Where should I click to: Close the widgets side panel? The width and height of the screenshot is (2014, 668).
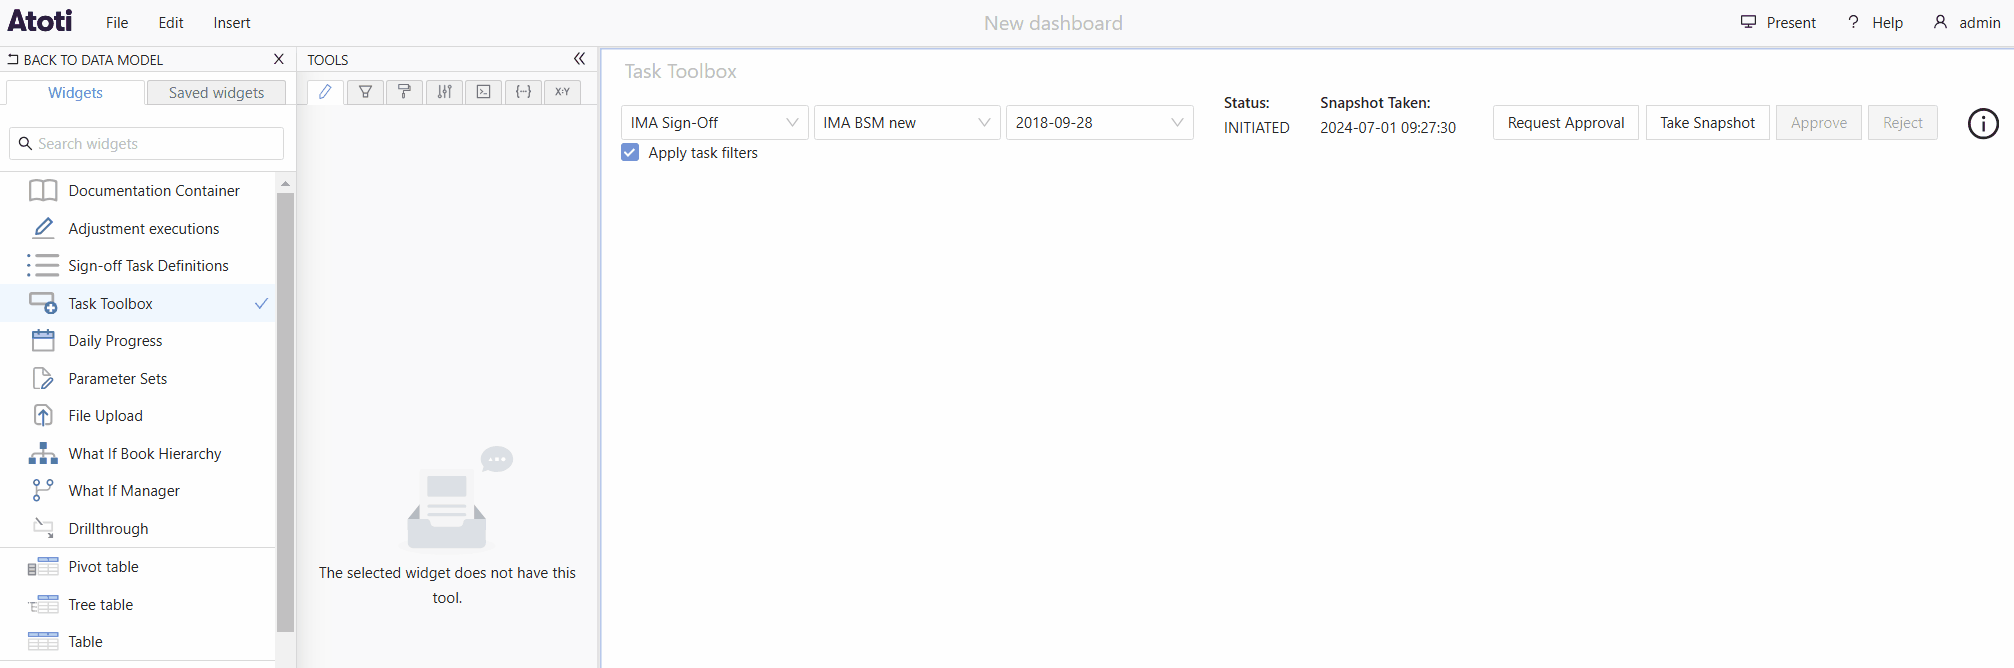coord(279,59)
